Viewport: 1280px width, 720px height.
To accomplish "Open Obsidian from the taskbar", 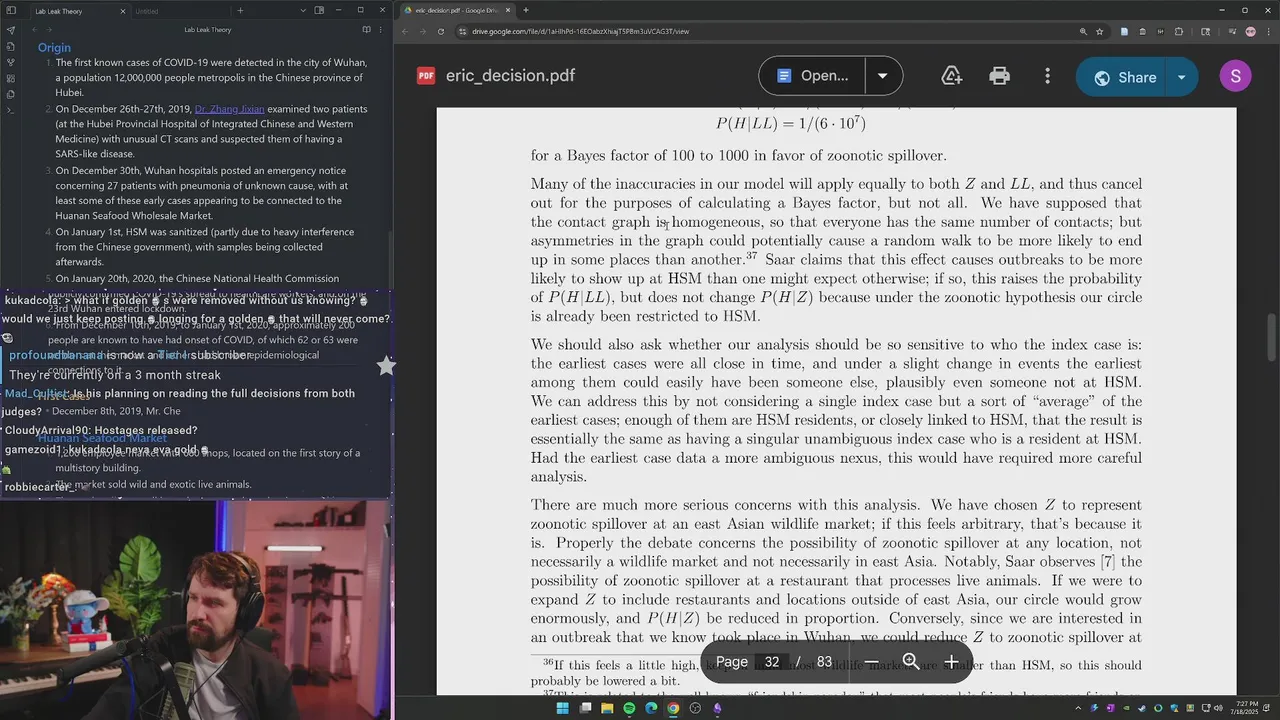I will 717,708.
